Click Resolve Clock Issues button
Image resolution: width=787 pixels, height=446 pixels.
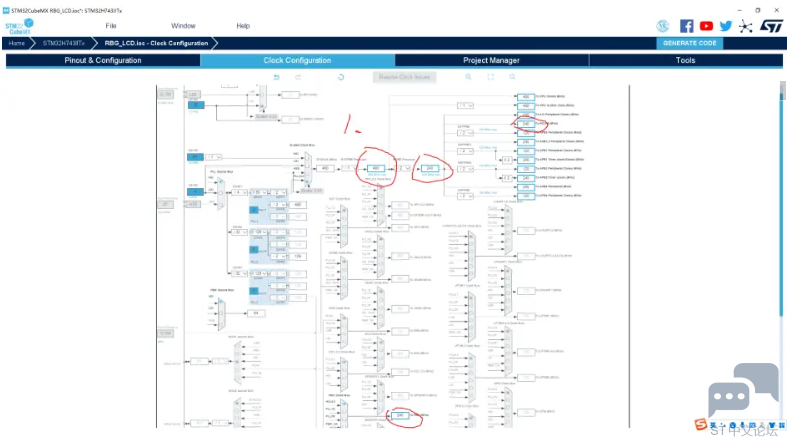pyautogui.click(x=405, y=77)
